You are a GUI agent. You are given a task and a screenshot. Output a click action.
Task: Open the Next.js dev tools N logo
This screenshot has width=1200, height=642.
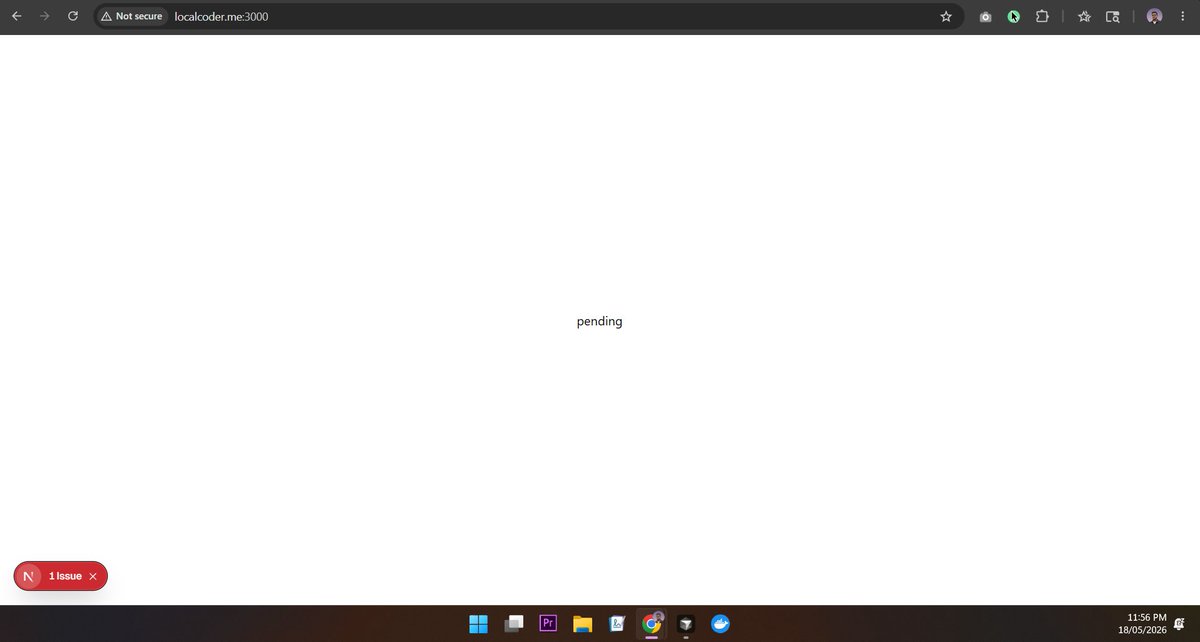(28, 576)
